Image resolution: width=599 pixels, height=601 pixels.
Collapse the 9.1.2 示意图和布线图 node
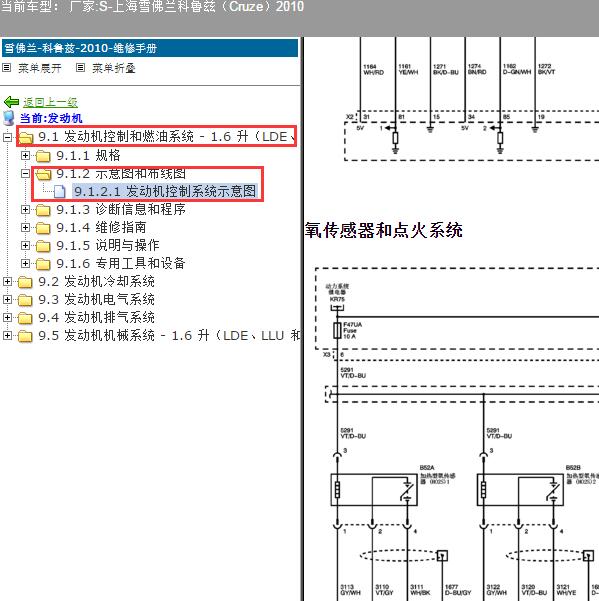tap(25, 174)
